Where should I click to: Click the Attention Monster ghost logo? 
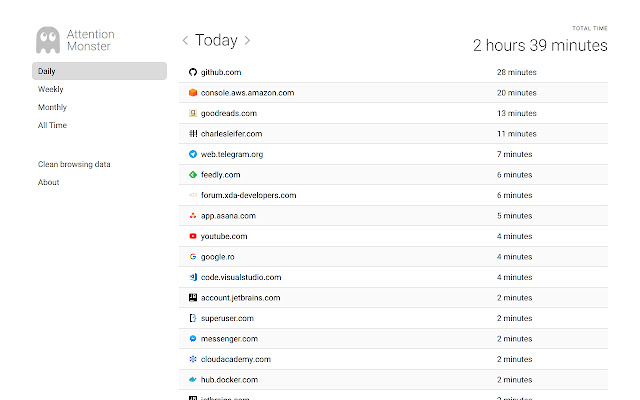pyautogui.click(x=48, y=40)
